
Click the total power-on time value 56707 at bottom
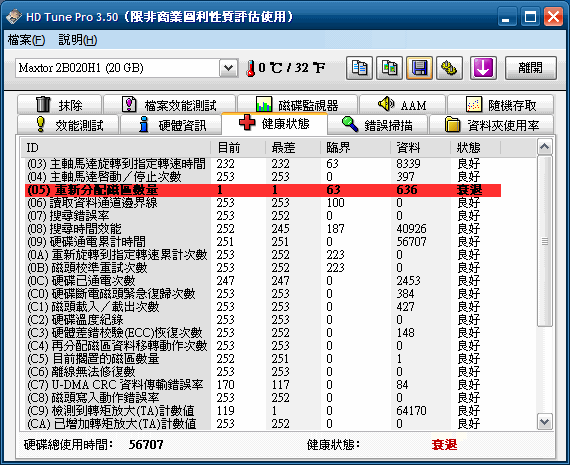coord(146,444)
